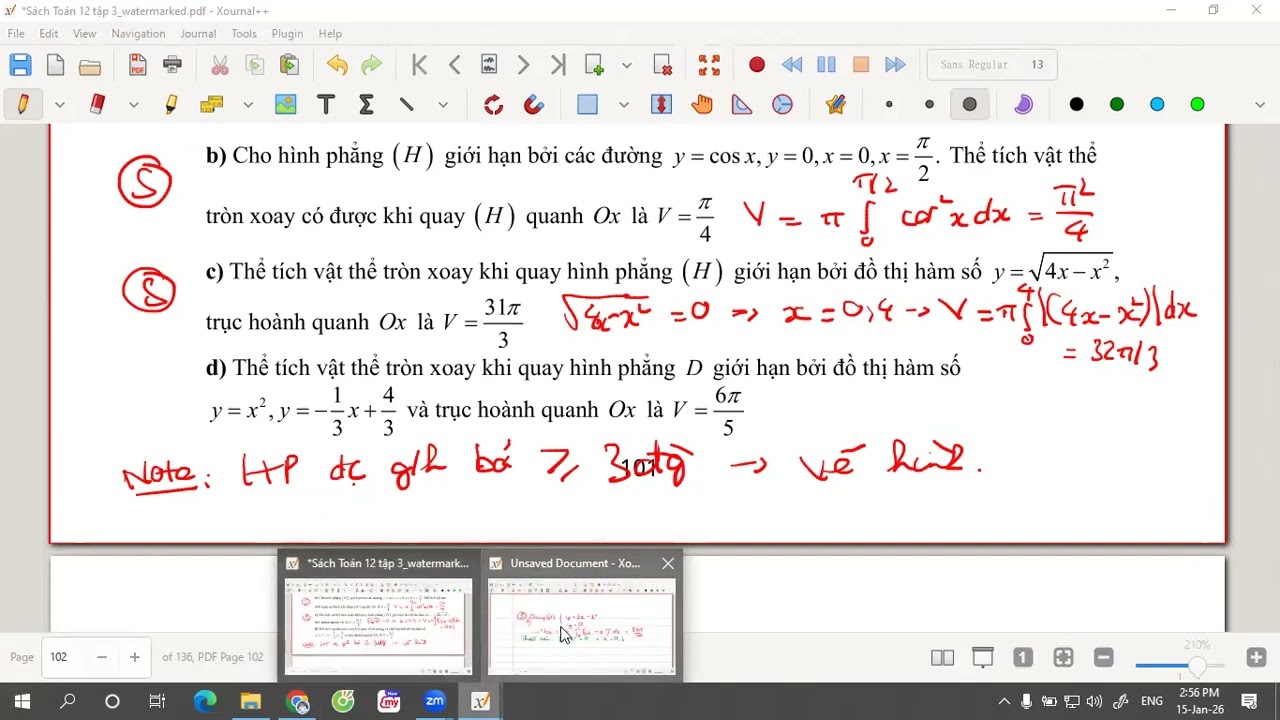Open the File menu
The image size is (1280, 720).
pos(16,33)
